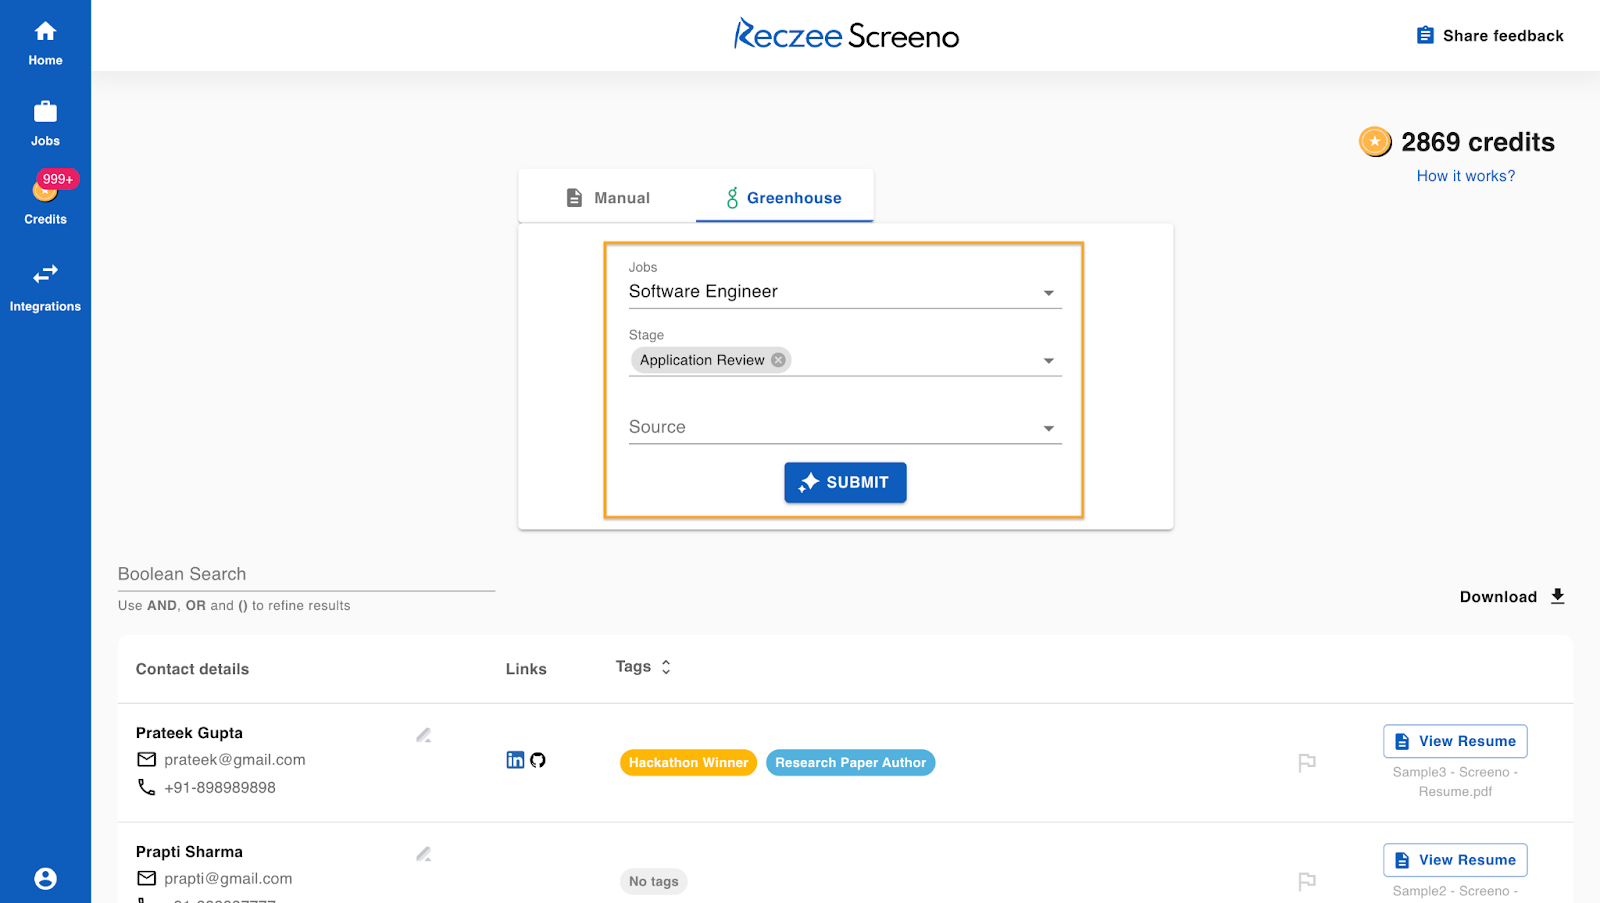Edit Prapti Sharma's contact details pencil
1600x903 pixels.
pos(424,854)
